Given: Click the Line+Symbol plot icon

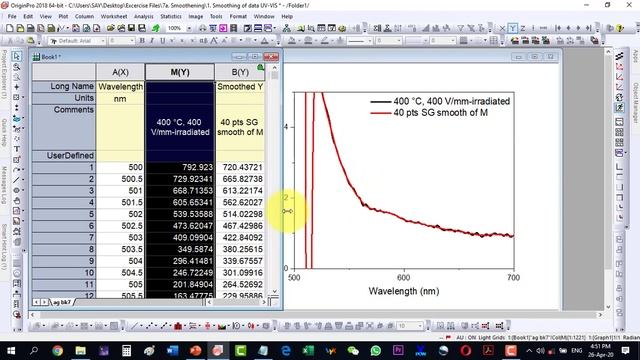Looking at the screenshot, I should pos(164,326).
